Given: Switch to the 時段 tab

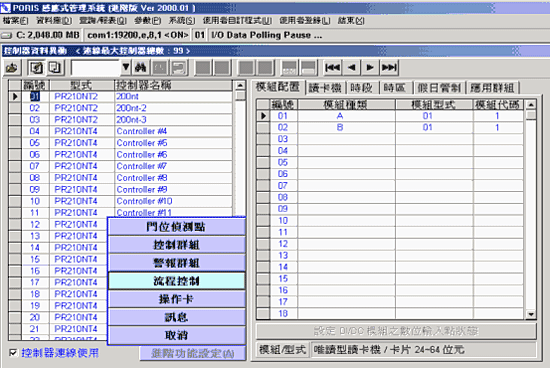Looking at the screenshot, I should click(x=362, y=88).
